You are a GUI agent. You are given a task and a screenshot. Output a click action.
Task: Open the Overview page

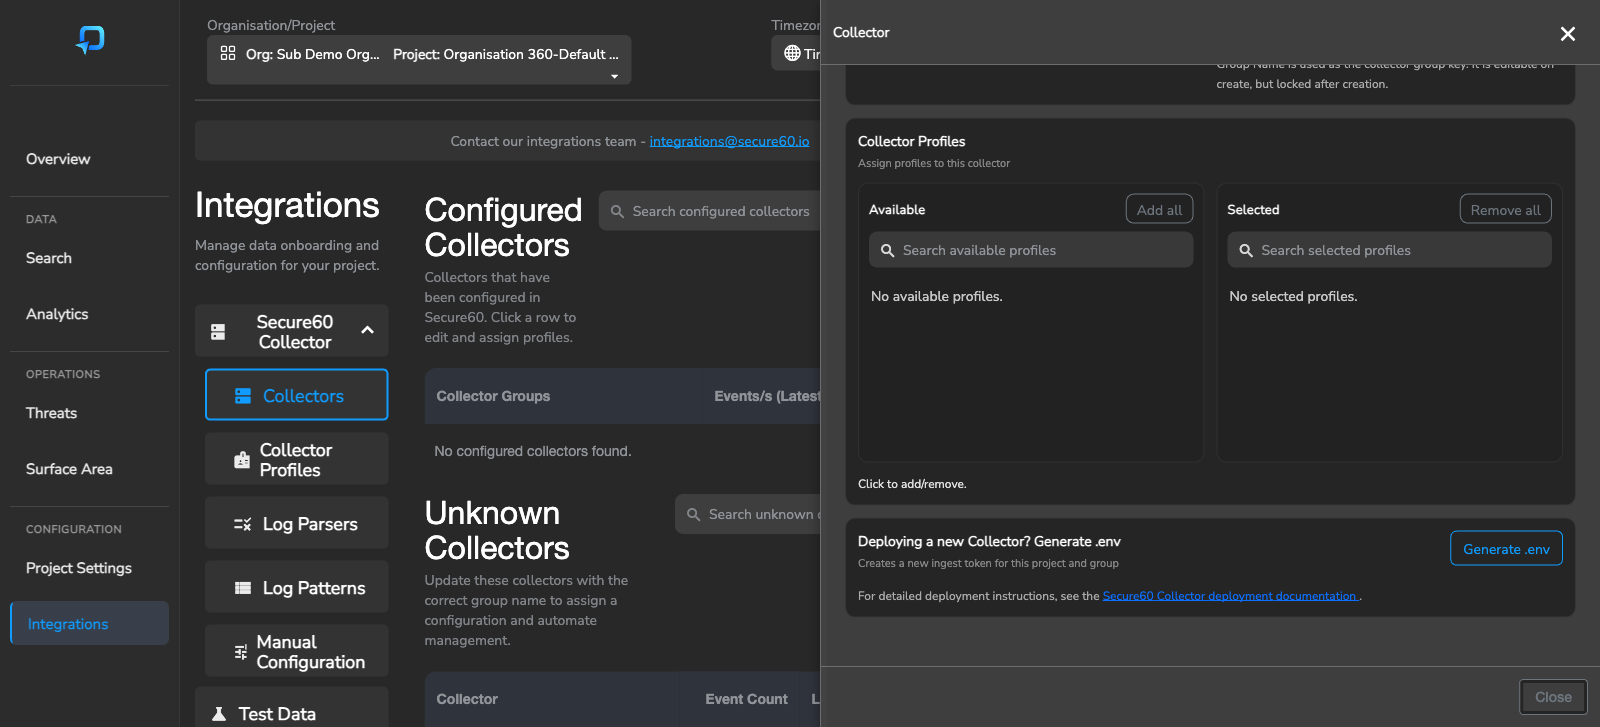58,159
